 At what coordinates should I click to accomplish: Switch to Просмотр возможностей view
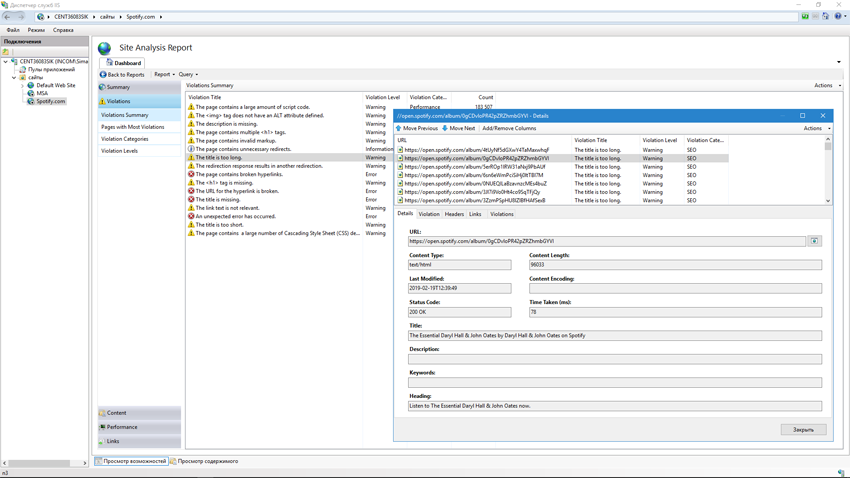[131, 462]
